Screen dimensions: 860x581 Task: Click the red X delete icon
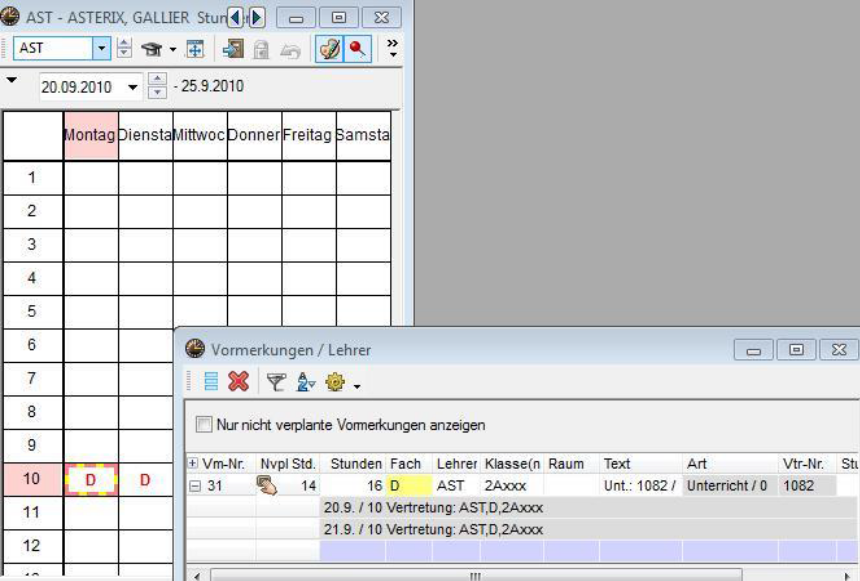tap(237, 381)
